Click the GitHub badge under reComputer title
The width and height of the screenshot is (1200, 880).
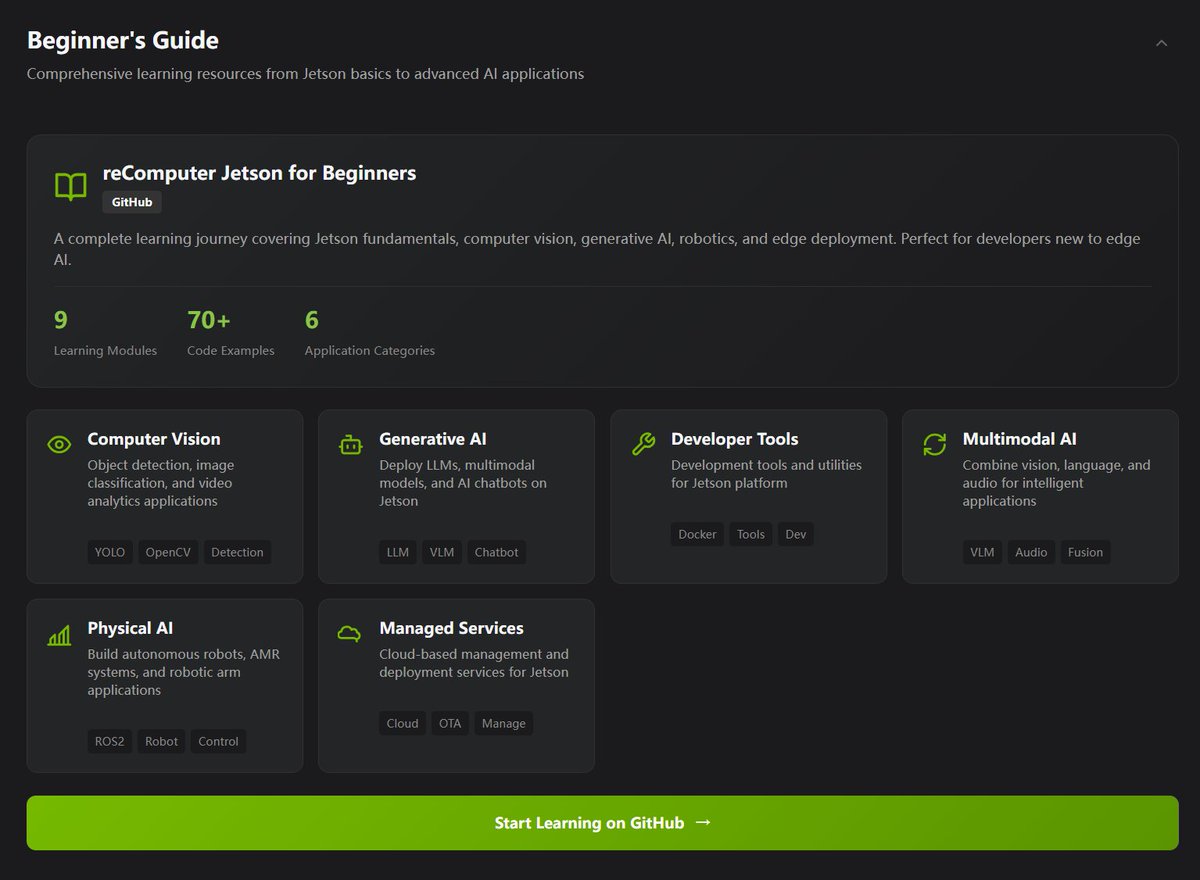pos(132,202)
